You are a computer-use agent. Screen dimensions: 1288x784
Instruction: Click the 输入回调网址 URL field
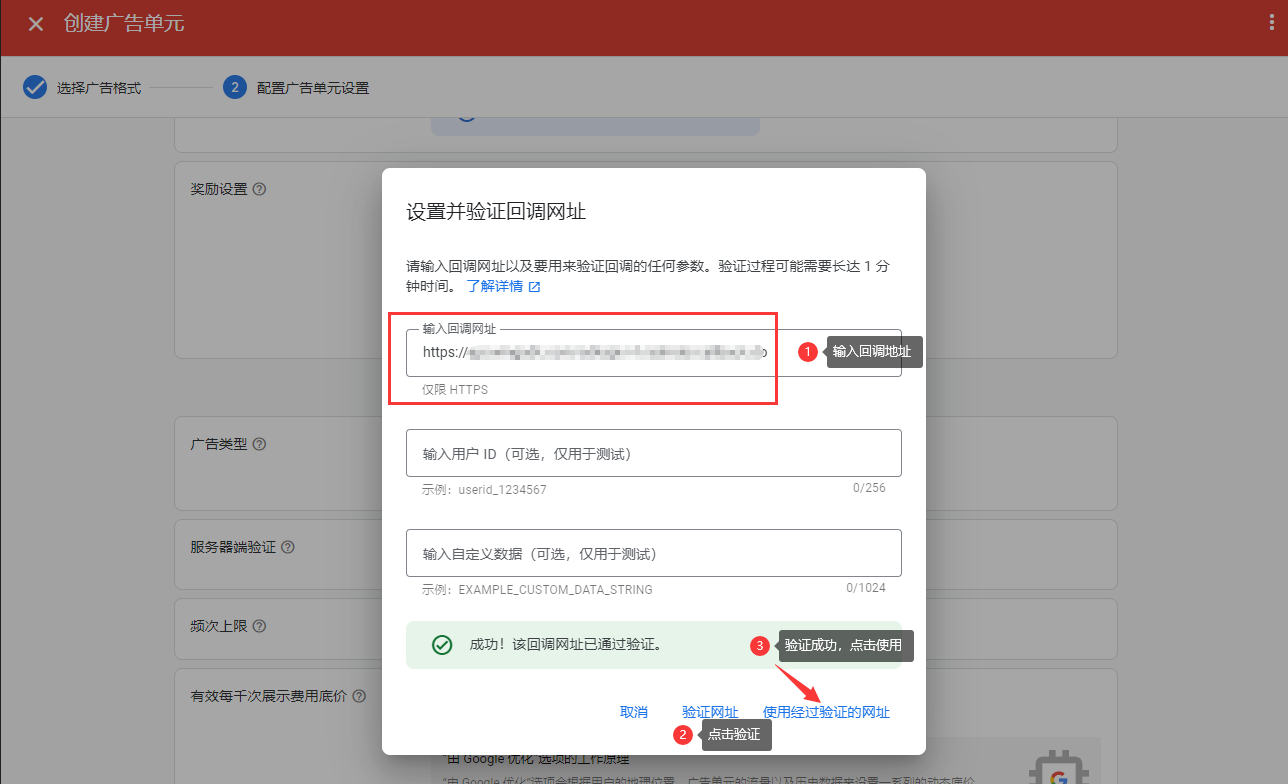(x=654, y=353)
